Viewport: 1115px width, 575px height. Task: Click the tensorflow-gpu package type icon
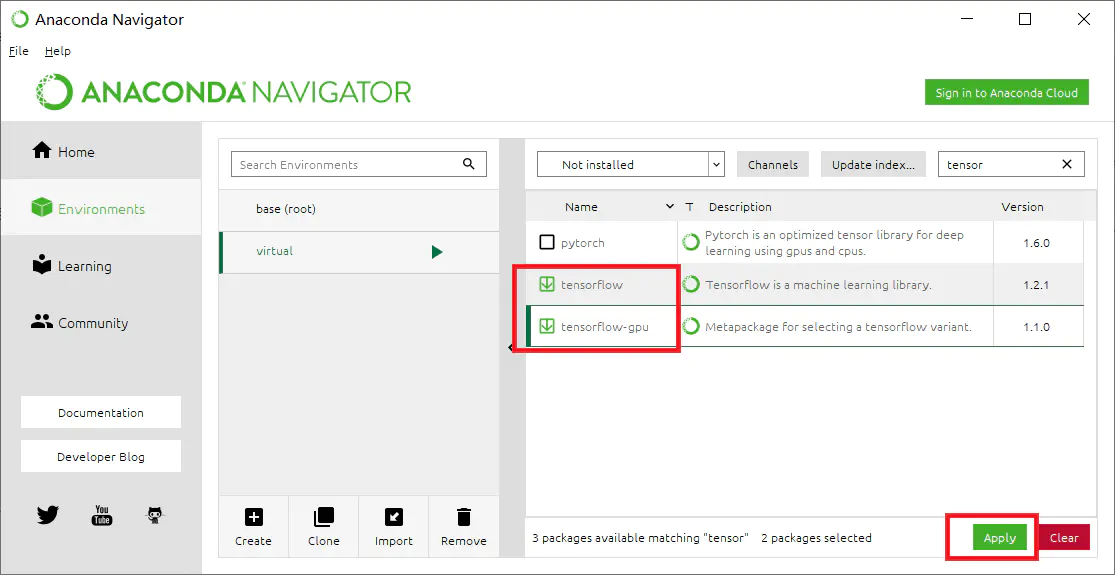(x=690, y=327)
